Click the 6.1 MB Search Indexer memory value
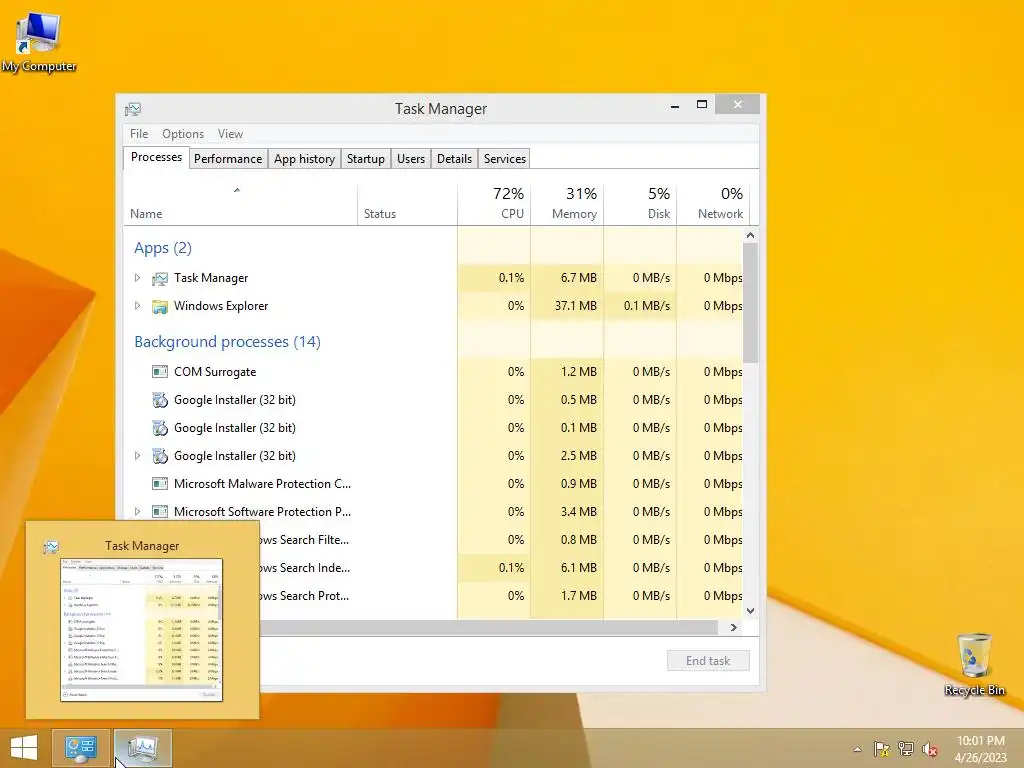This screenshot has height=768, width=1024. (579, 568)
